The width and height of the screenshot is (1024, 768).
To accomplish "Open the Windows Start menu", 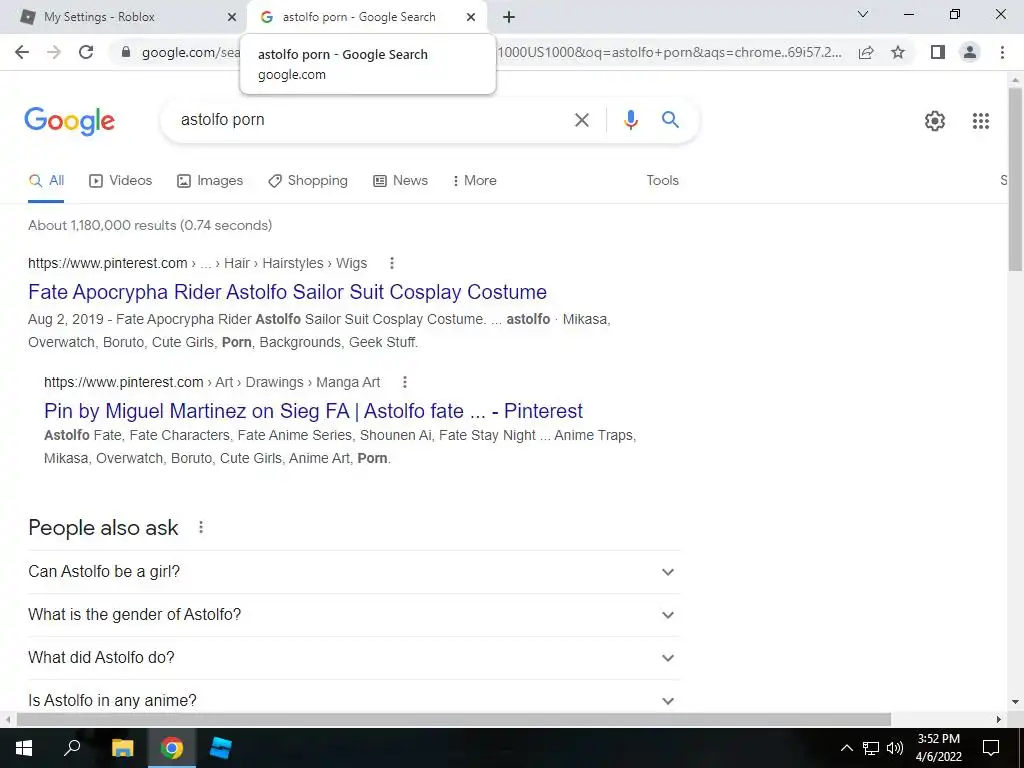I will pyautogui.click(x=24, y=748).
